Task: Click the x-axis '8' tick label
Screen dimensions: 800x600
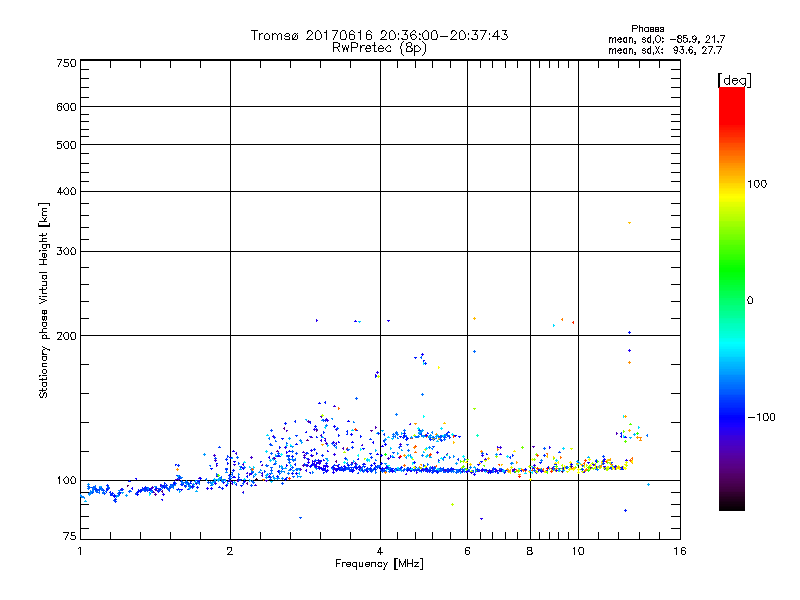Action: (530, 551)
